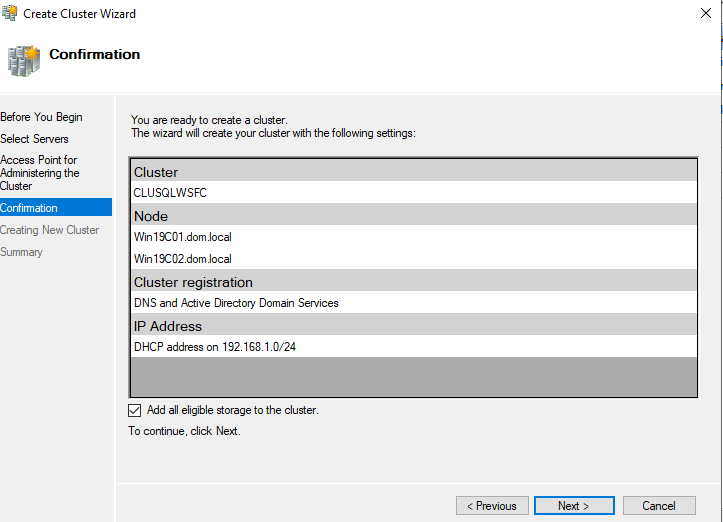Close the Create Cluster Wizard window
Screen dimensions: 723x522
pos(707,14)
